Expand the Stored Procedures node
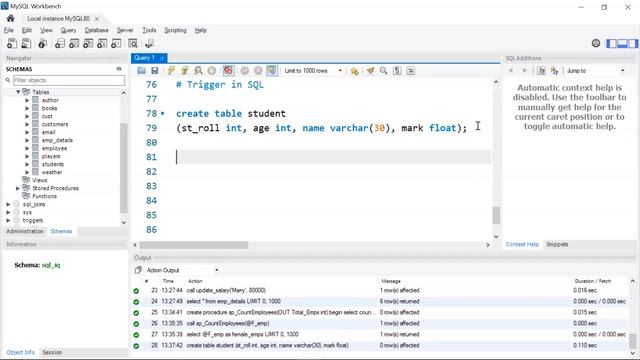The height and width of the screenshot is (360, 640). [18, 188]
